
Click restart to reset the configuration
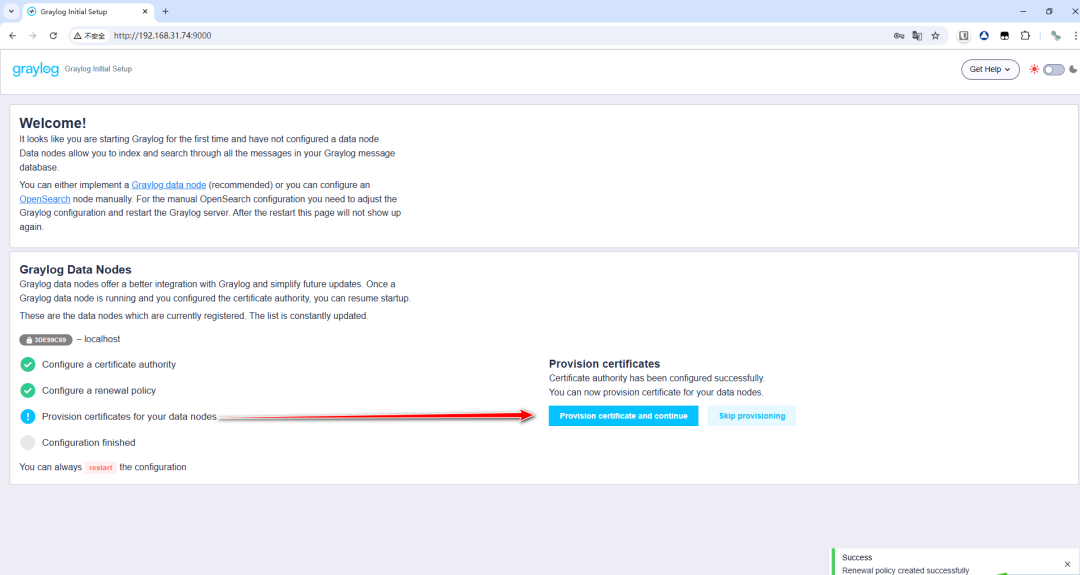click(x=101, y=468)
